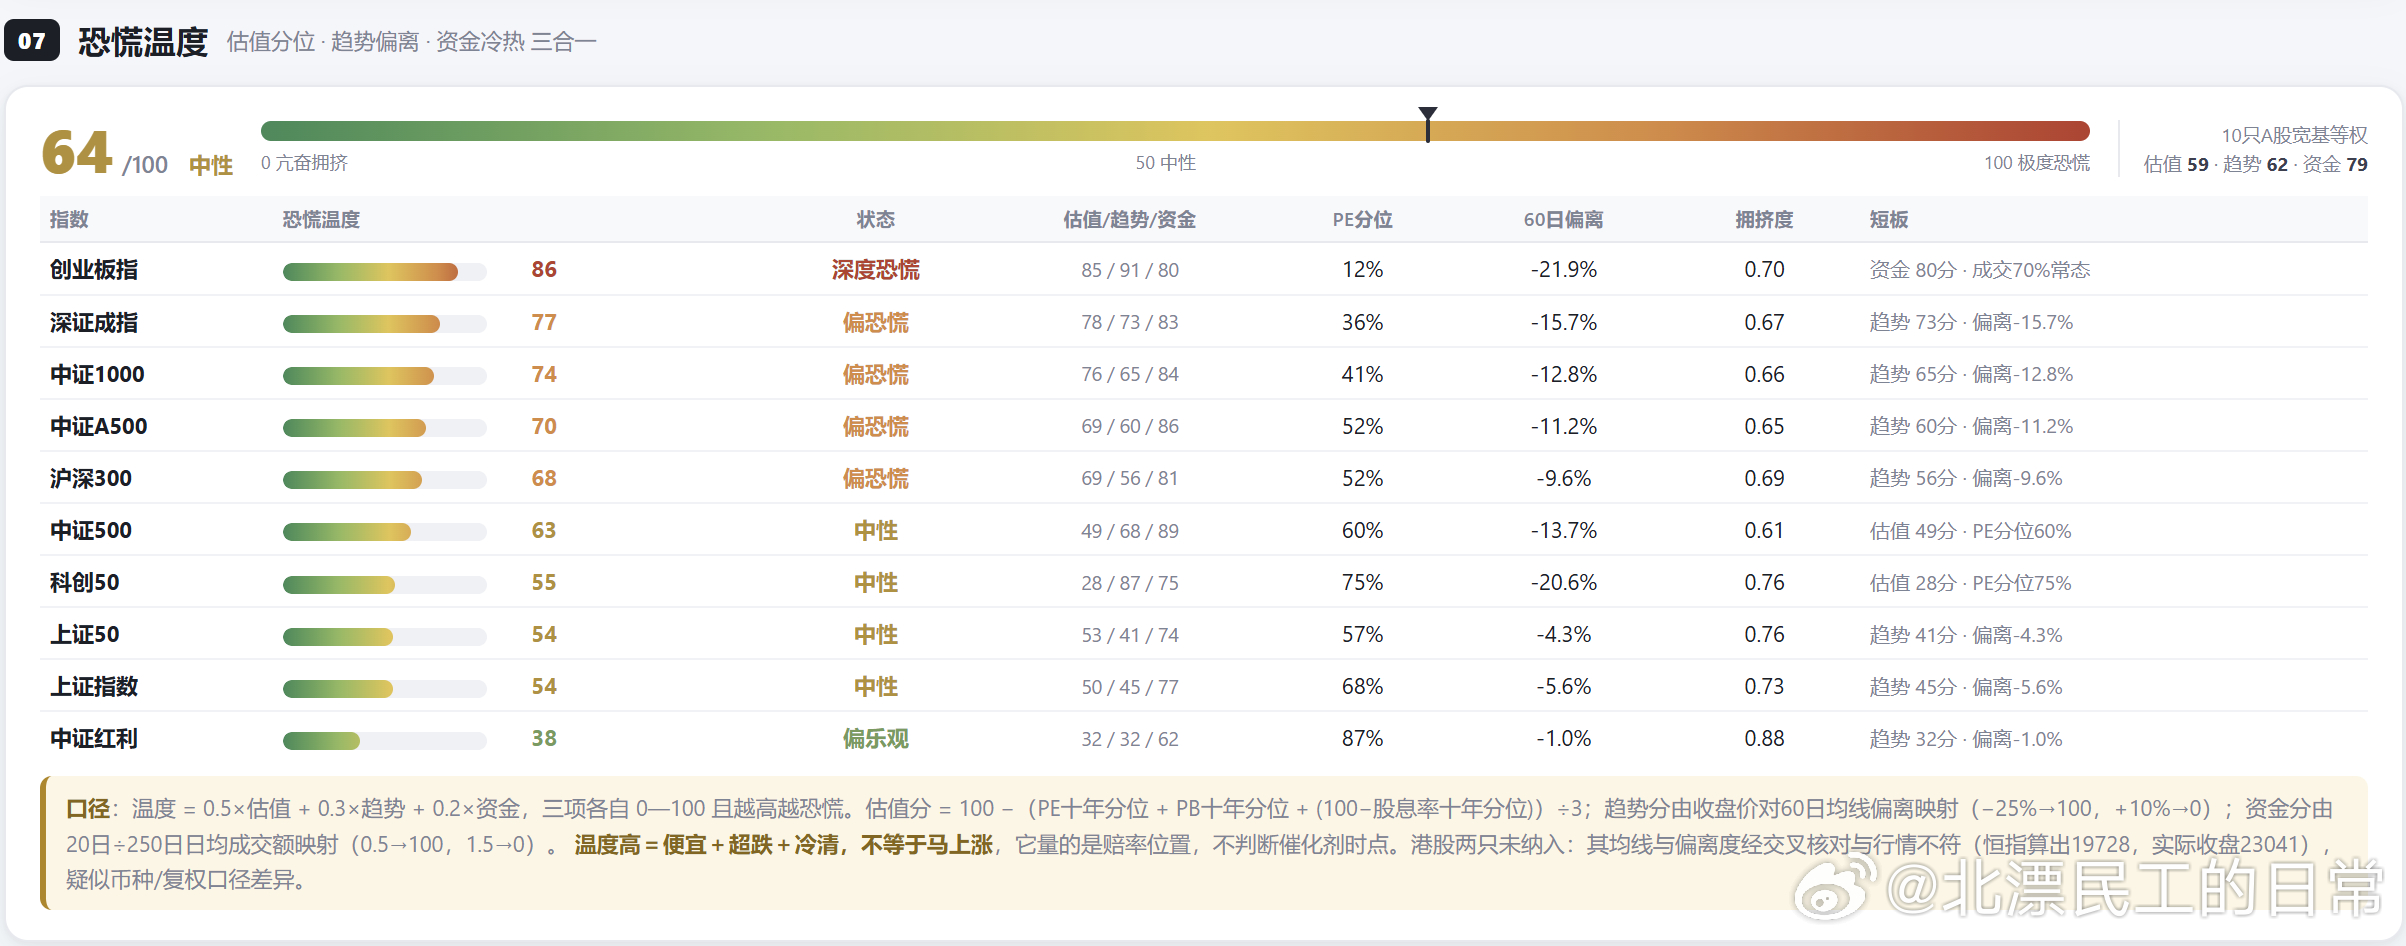Select the 沪深300 index name

91,479
